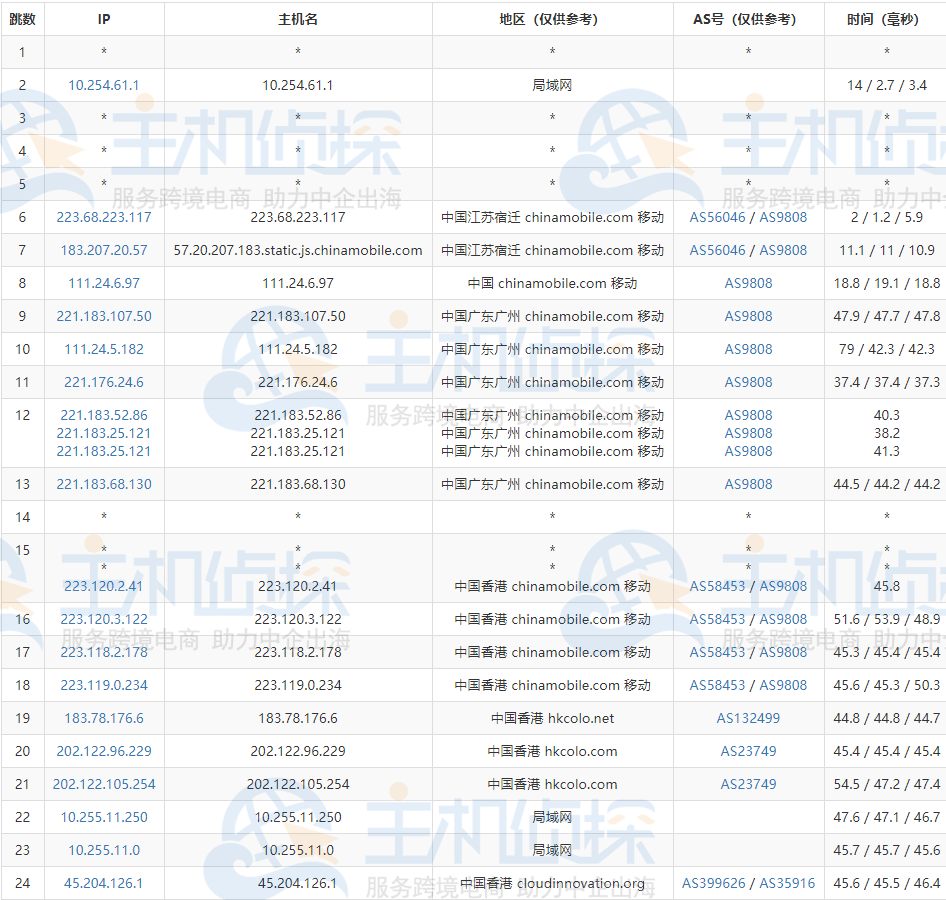Open IP link 183.78.176.6

click(x=104, y=718)
